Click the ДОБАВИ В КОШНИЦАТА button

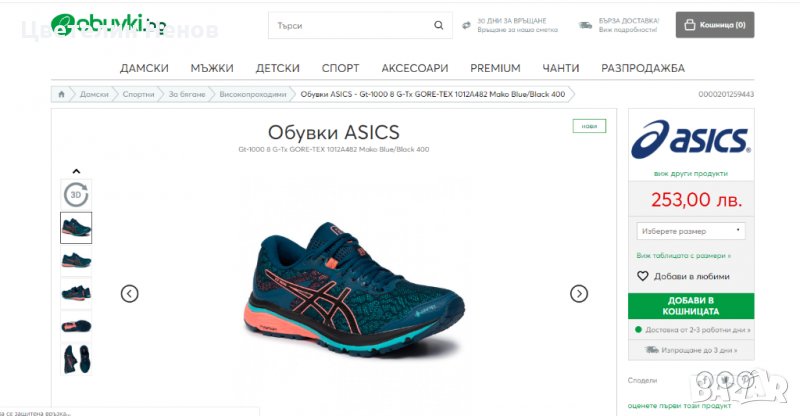coord(691,306)
